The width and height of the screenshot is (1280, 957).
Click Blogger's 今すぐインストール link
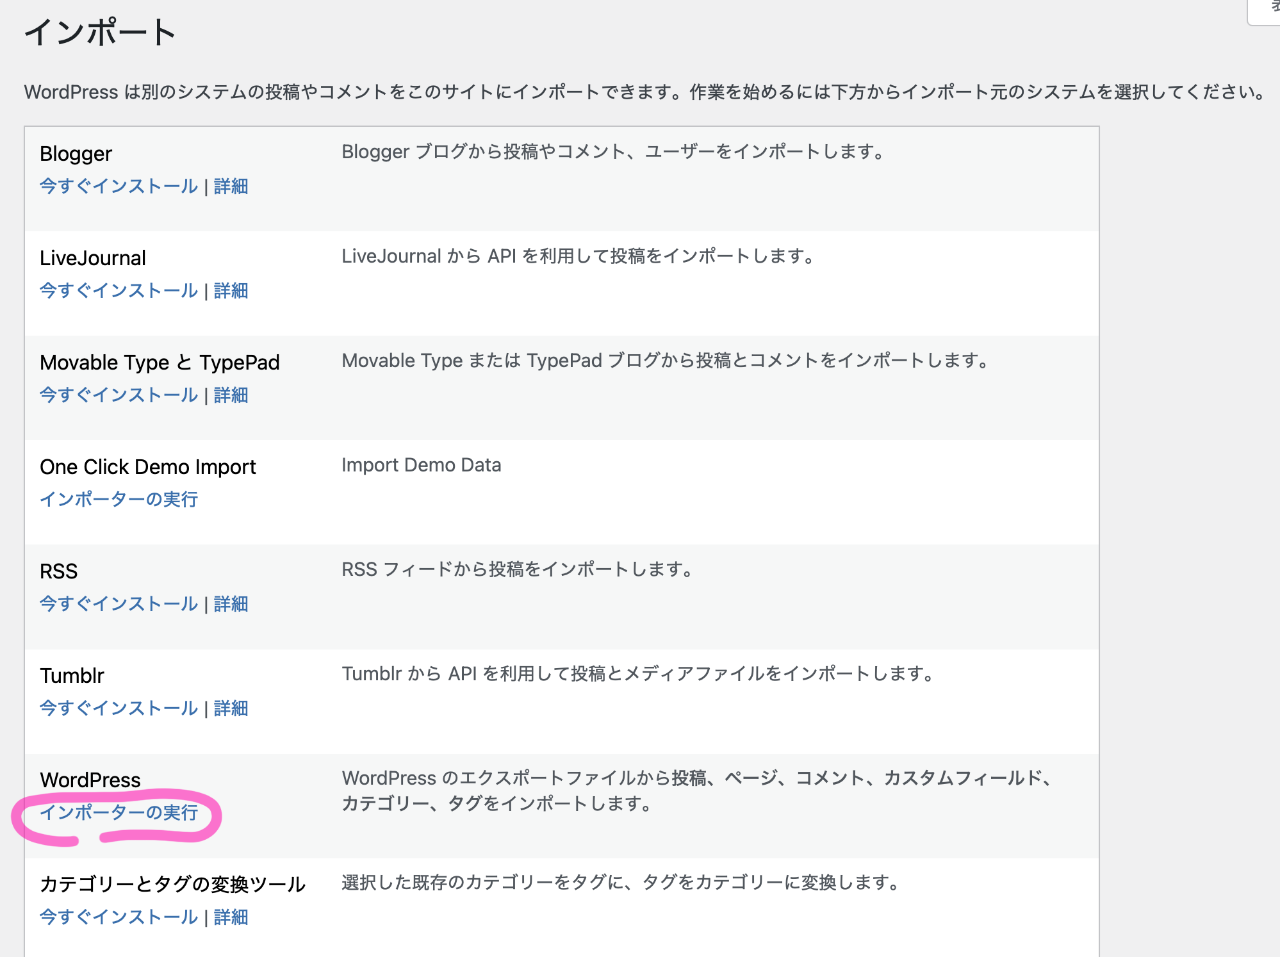[x=119, y=187]
